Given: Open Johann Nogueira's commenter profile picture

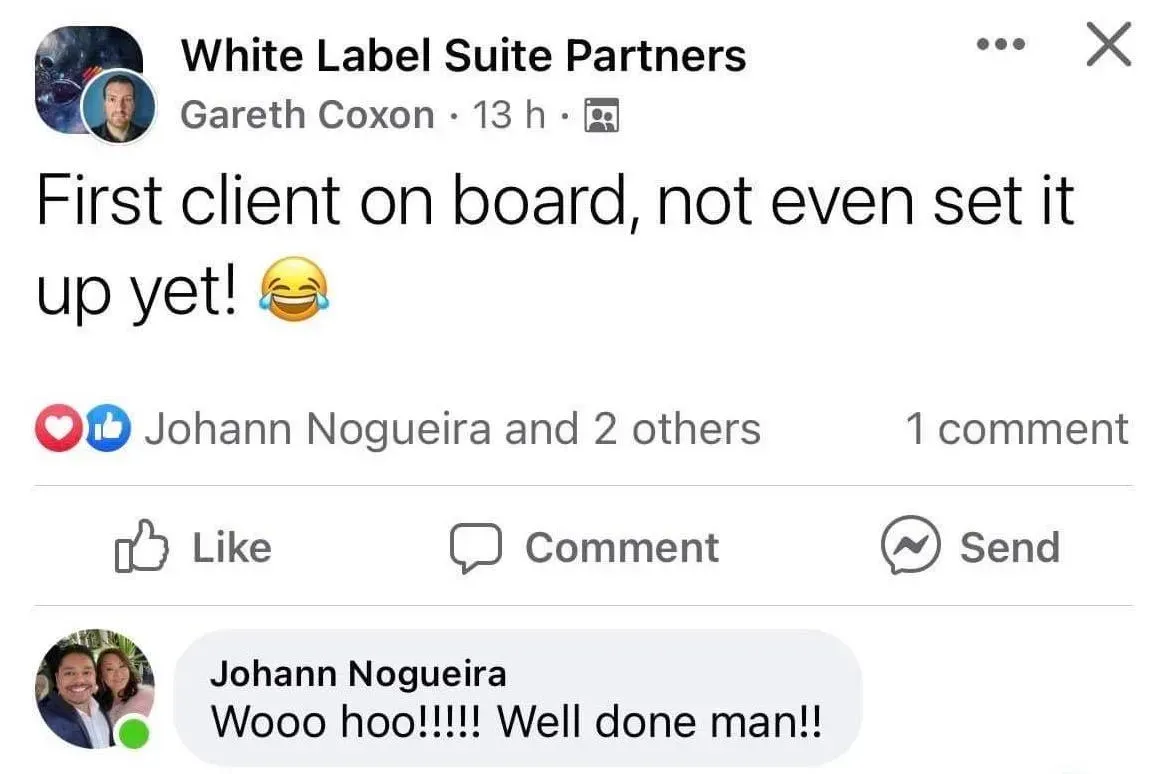Looking at the screenshot, I should (95, 689).
